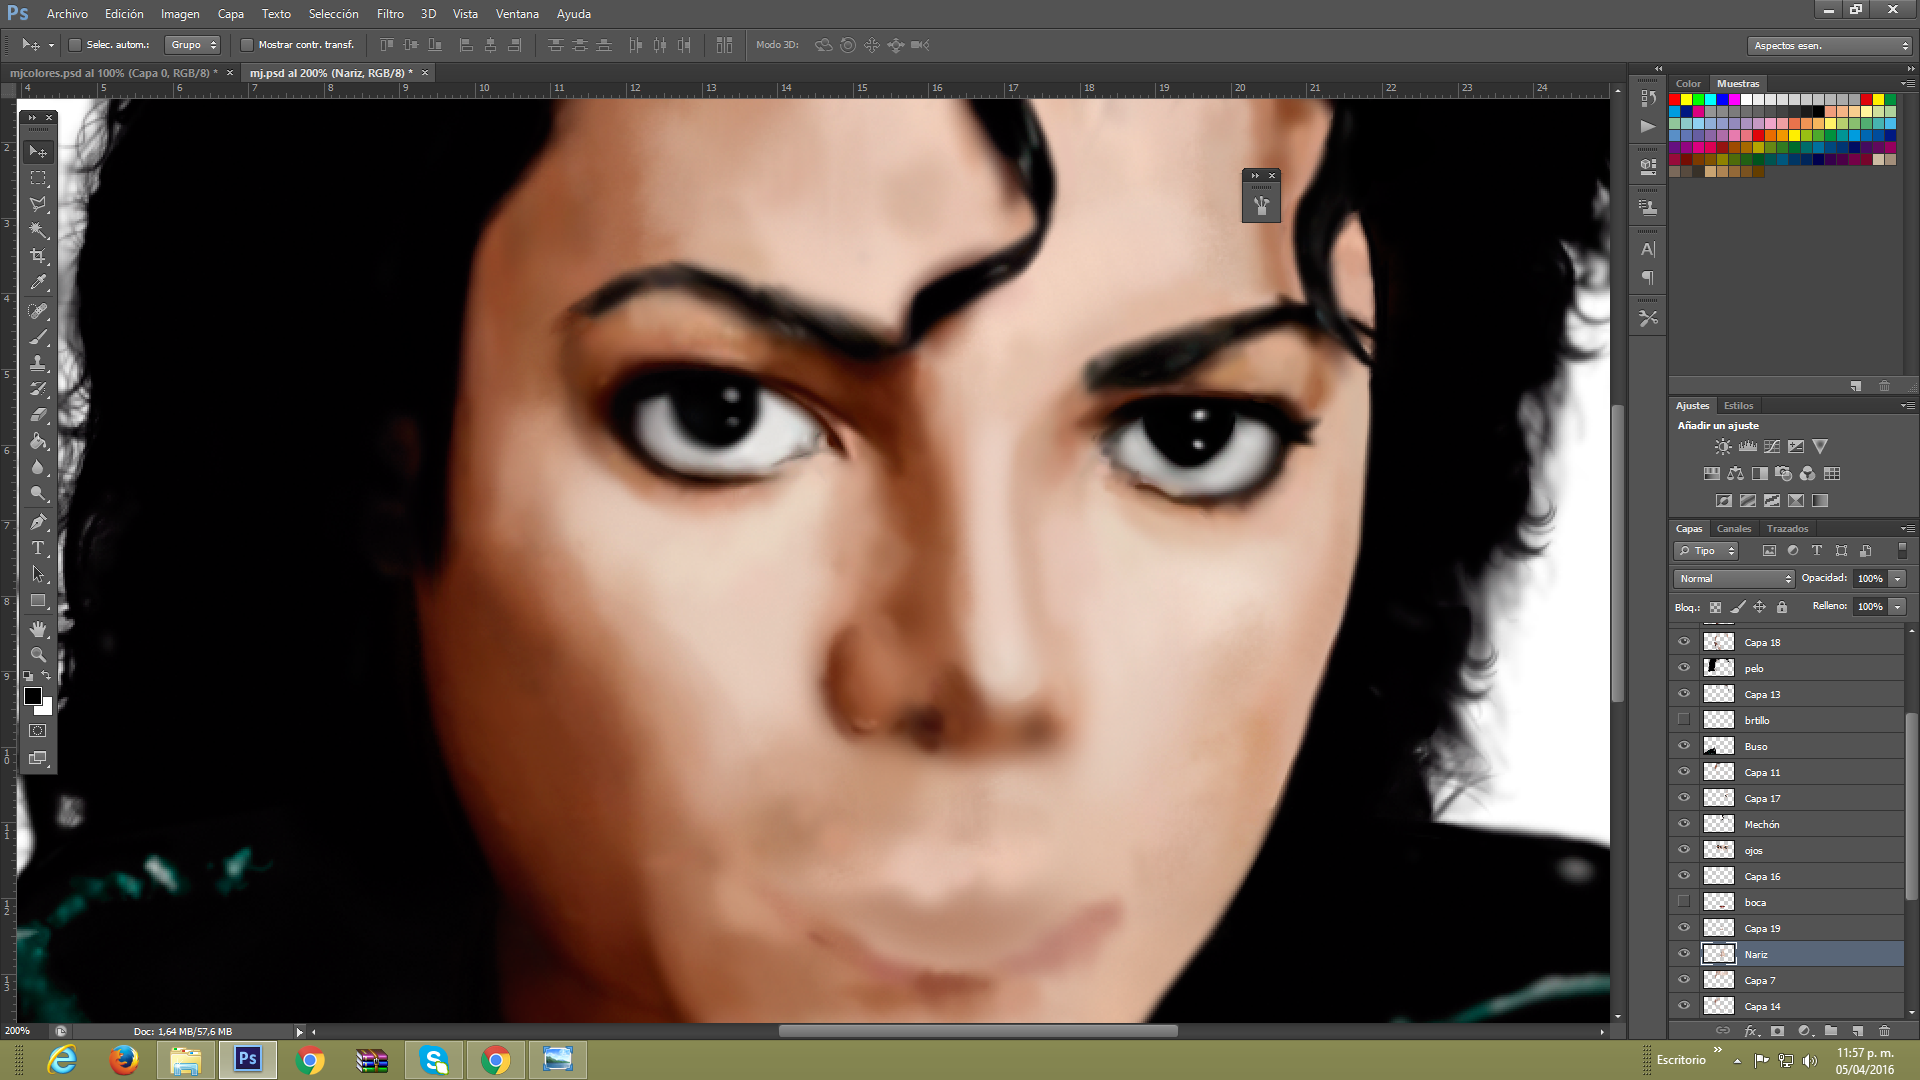1920x1080 pixels.
Task: Switch to the Canales tab
Action: point(1734,528)
